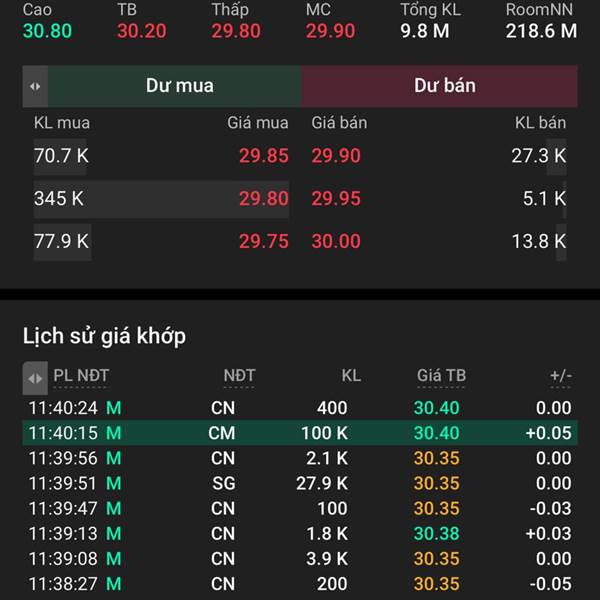Image resolution: width=600 pixels, height=600 pixels.
Task: Open the highlighted 11:40:15 trade row
Action: [x=300, y=433]
